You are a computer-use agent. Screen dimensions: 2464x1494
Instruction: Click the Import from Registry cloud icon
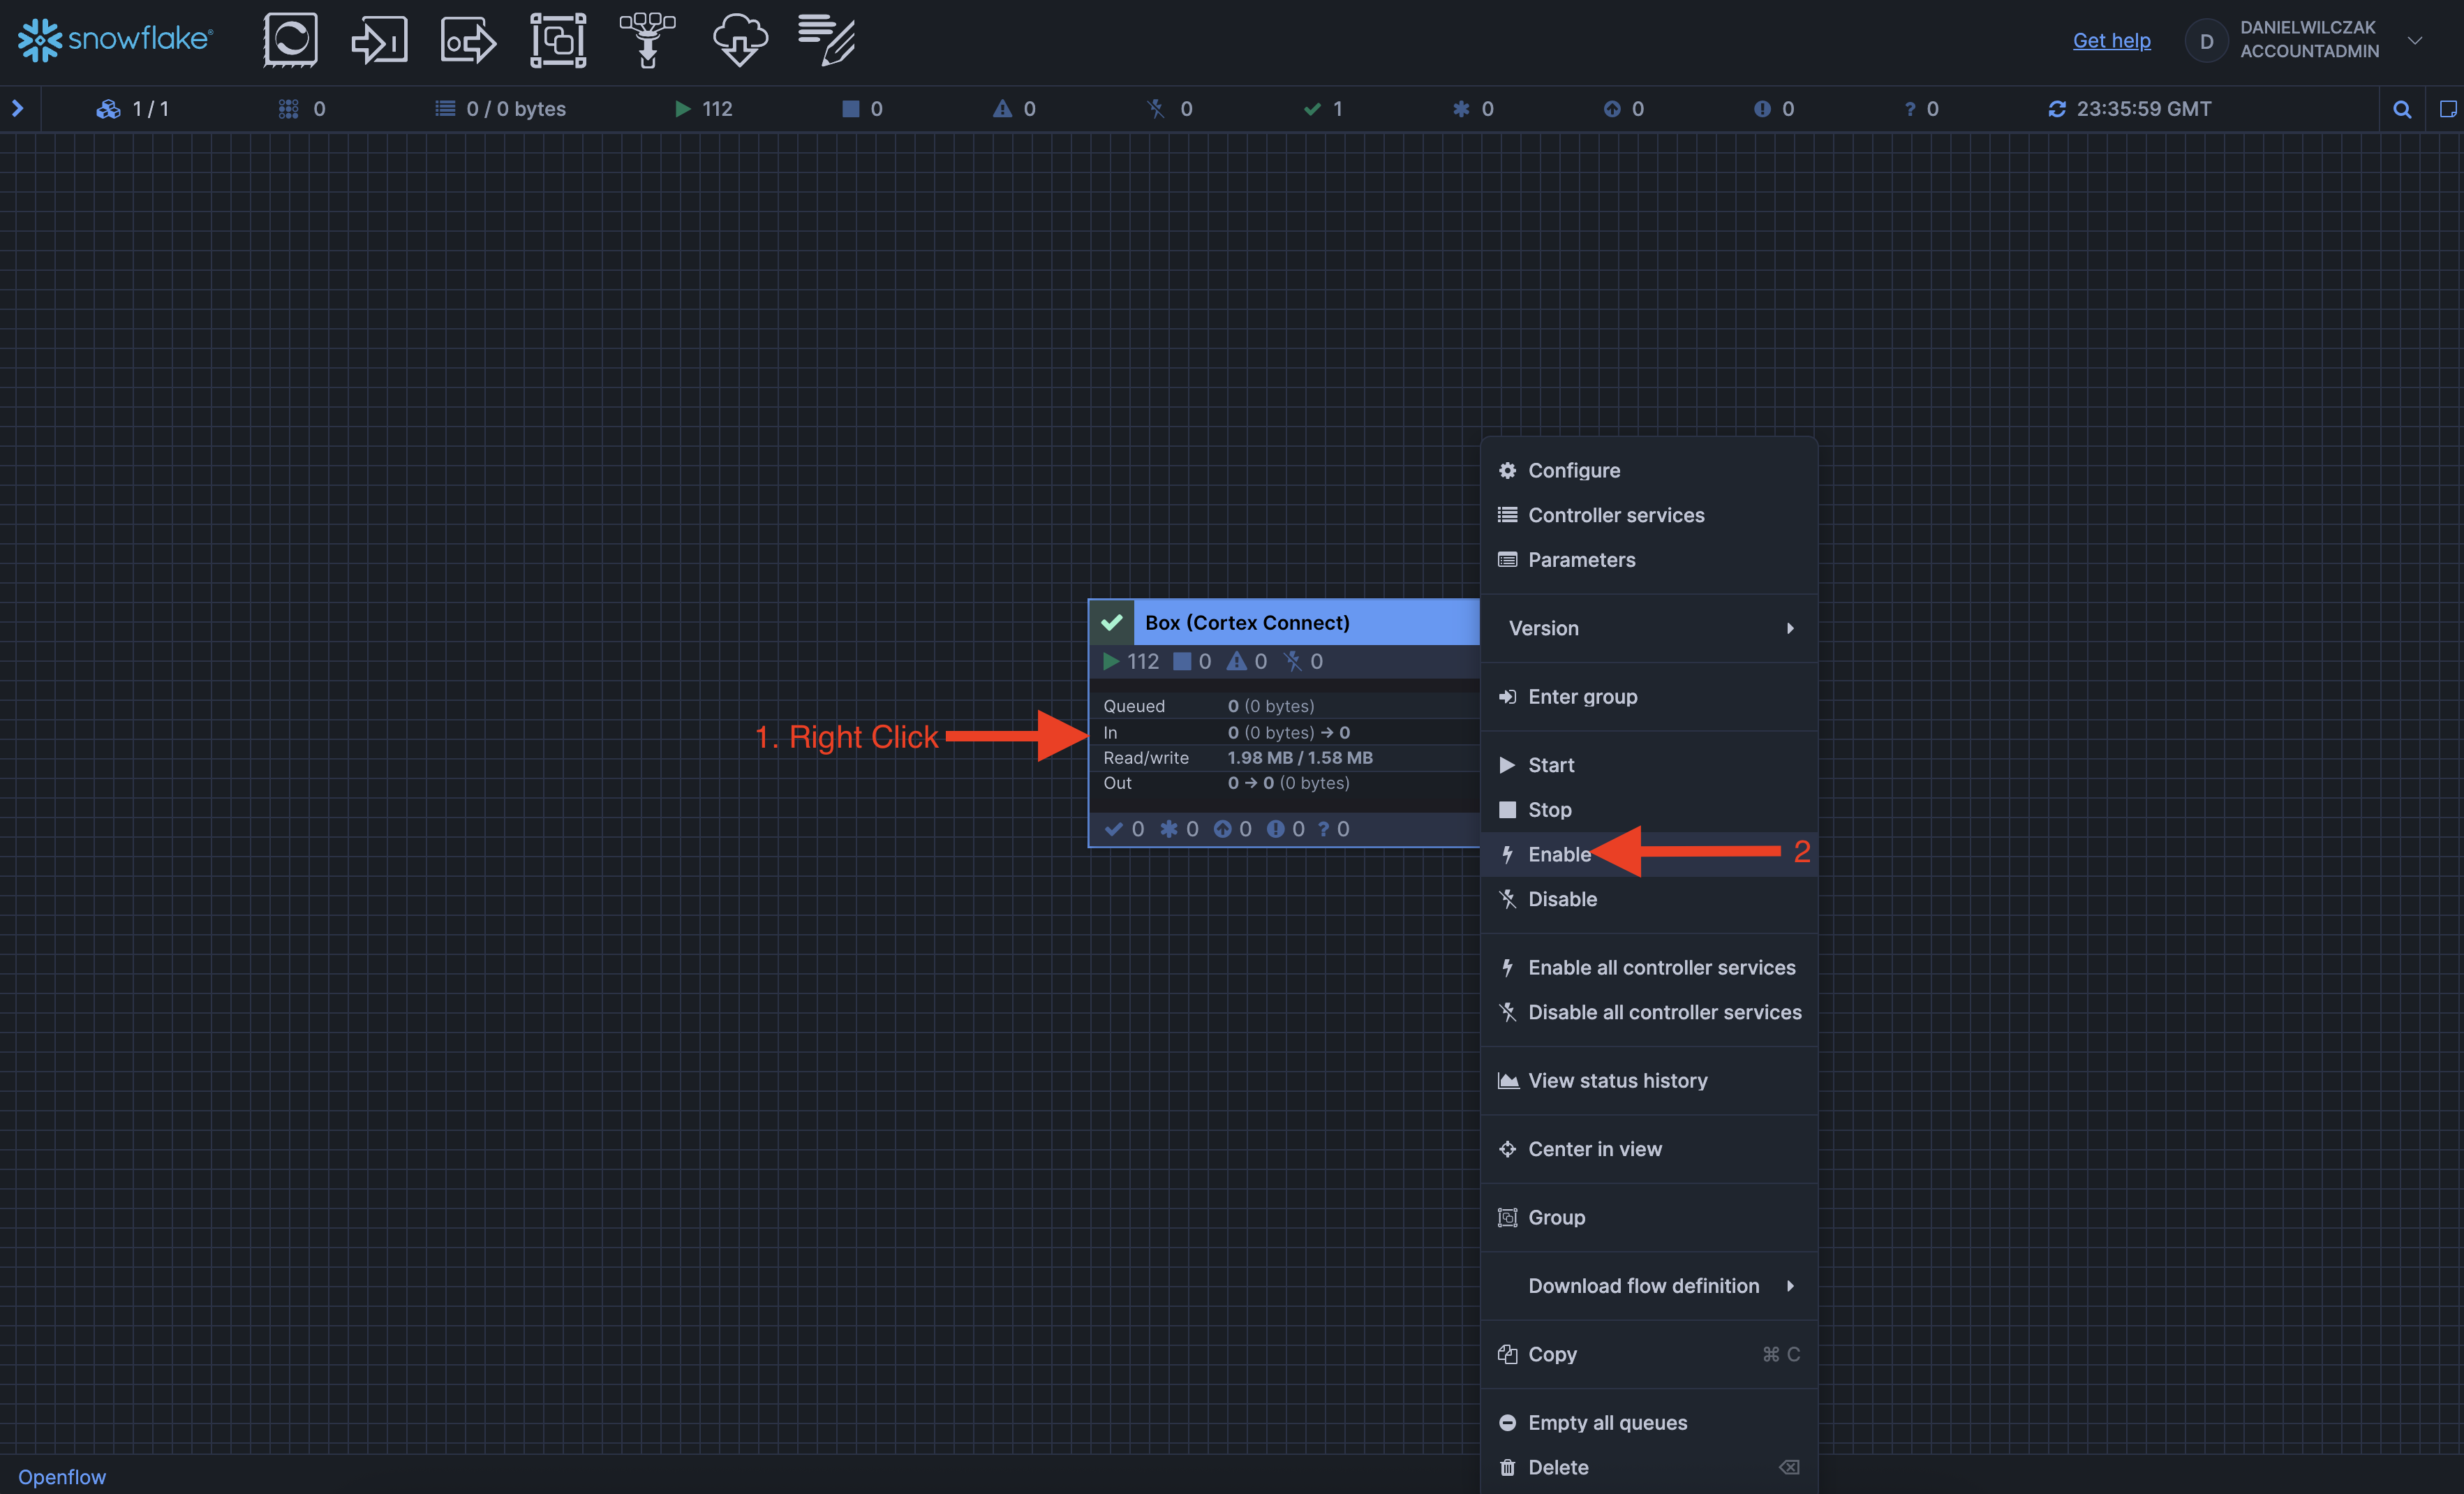point(740,41)
